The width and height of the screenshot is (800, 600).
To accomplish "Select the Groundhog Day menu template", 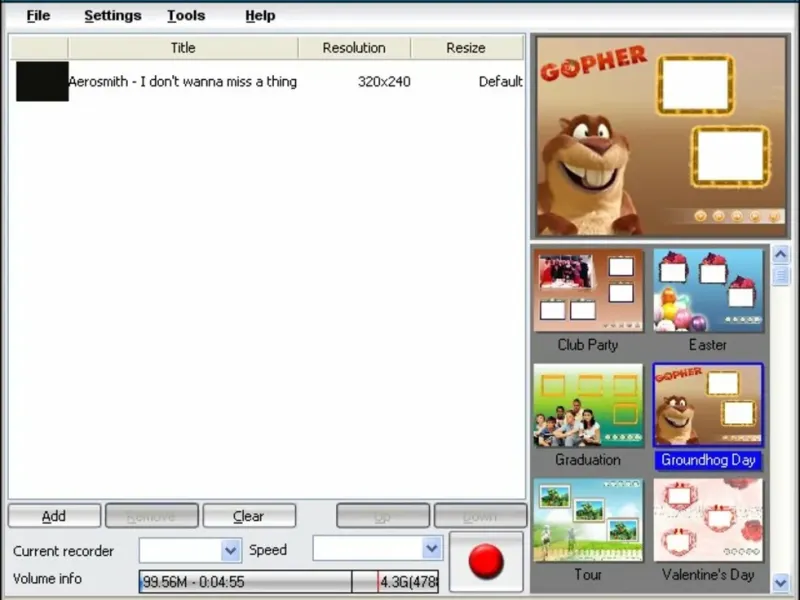I will (708, 406).
